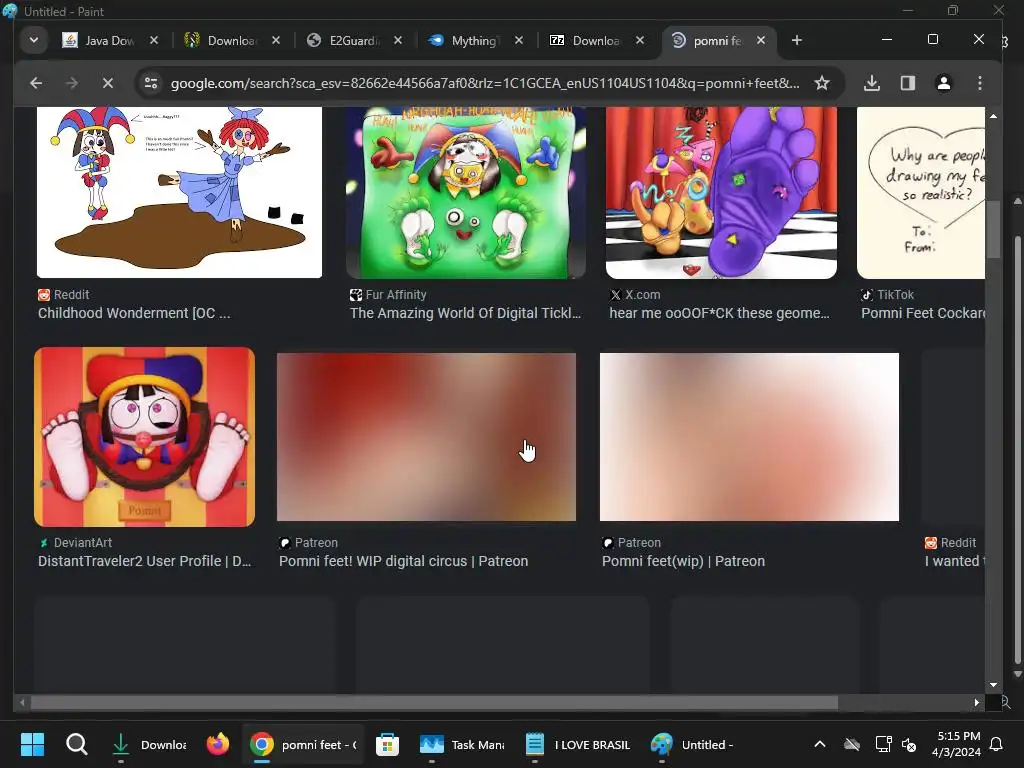The width and height of the screenshot is (1024, 768).
Task: Switch to the E2Guardian tab
Action: 353,40
